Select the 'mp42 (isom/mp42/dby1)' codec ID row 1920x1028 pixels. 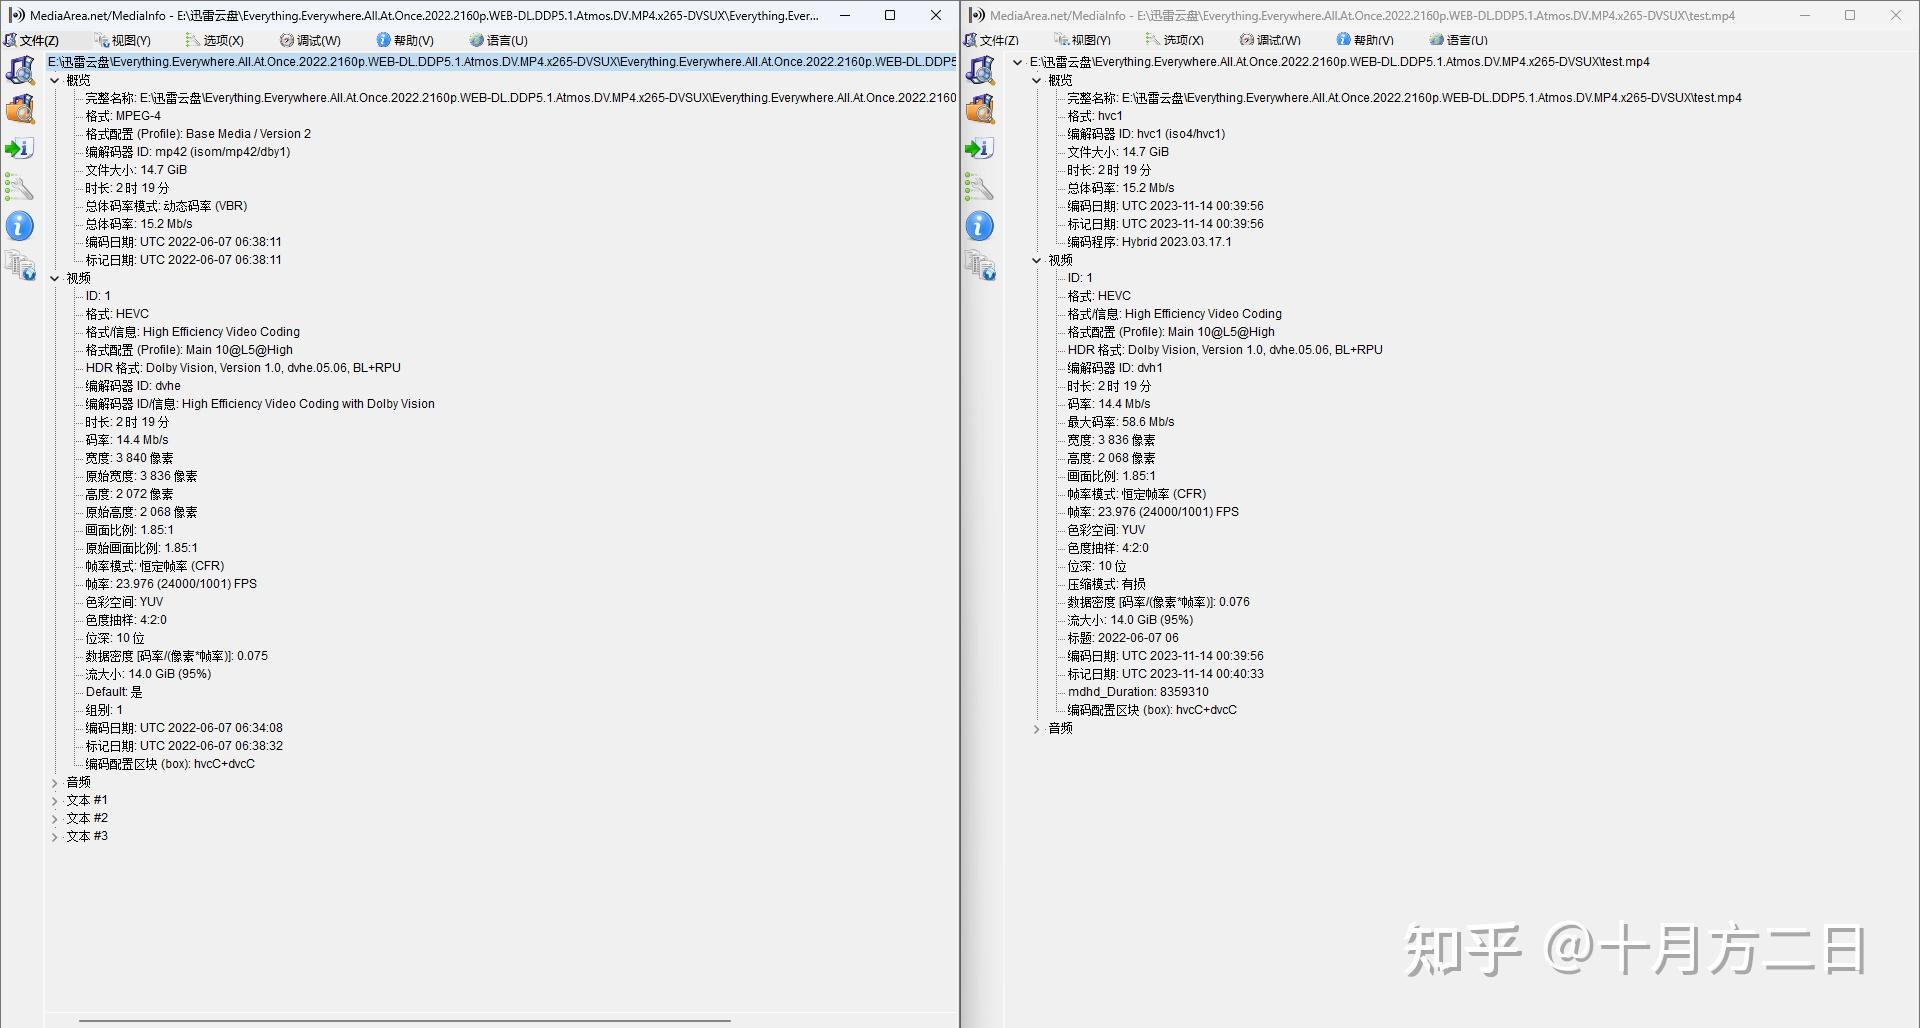pos(188,152)
